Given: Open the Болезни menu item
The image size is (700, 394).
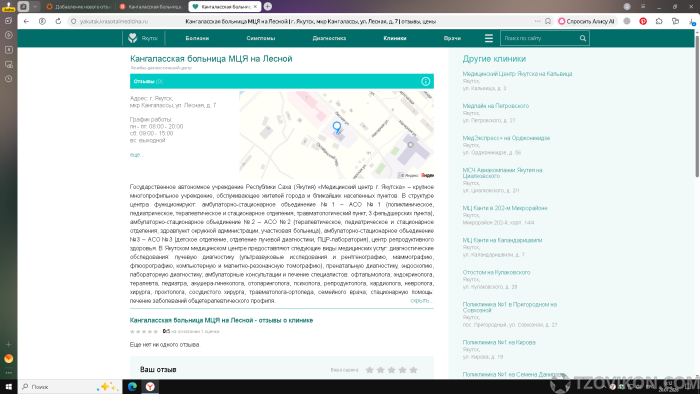Looking at the screenshot, I should coord(197,38).
